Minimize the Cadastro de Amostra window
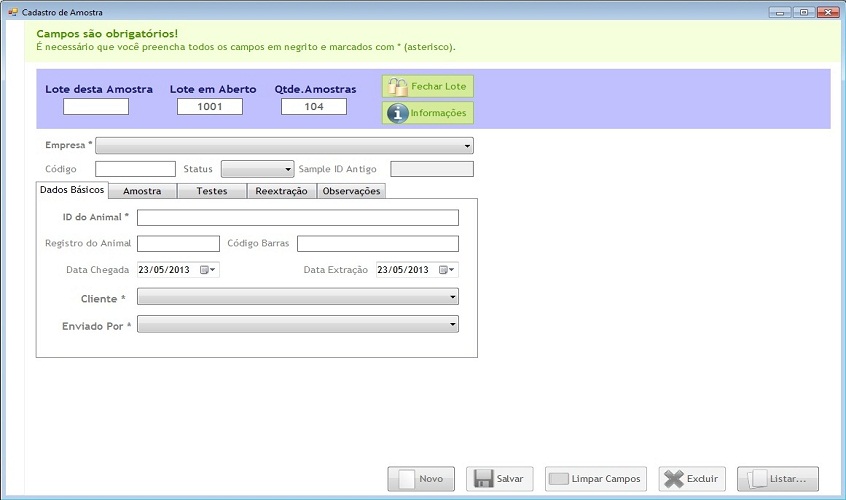Screen dimensions: 846x500 click(x=780, y=12)
